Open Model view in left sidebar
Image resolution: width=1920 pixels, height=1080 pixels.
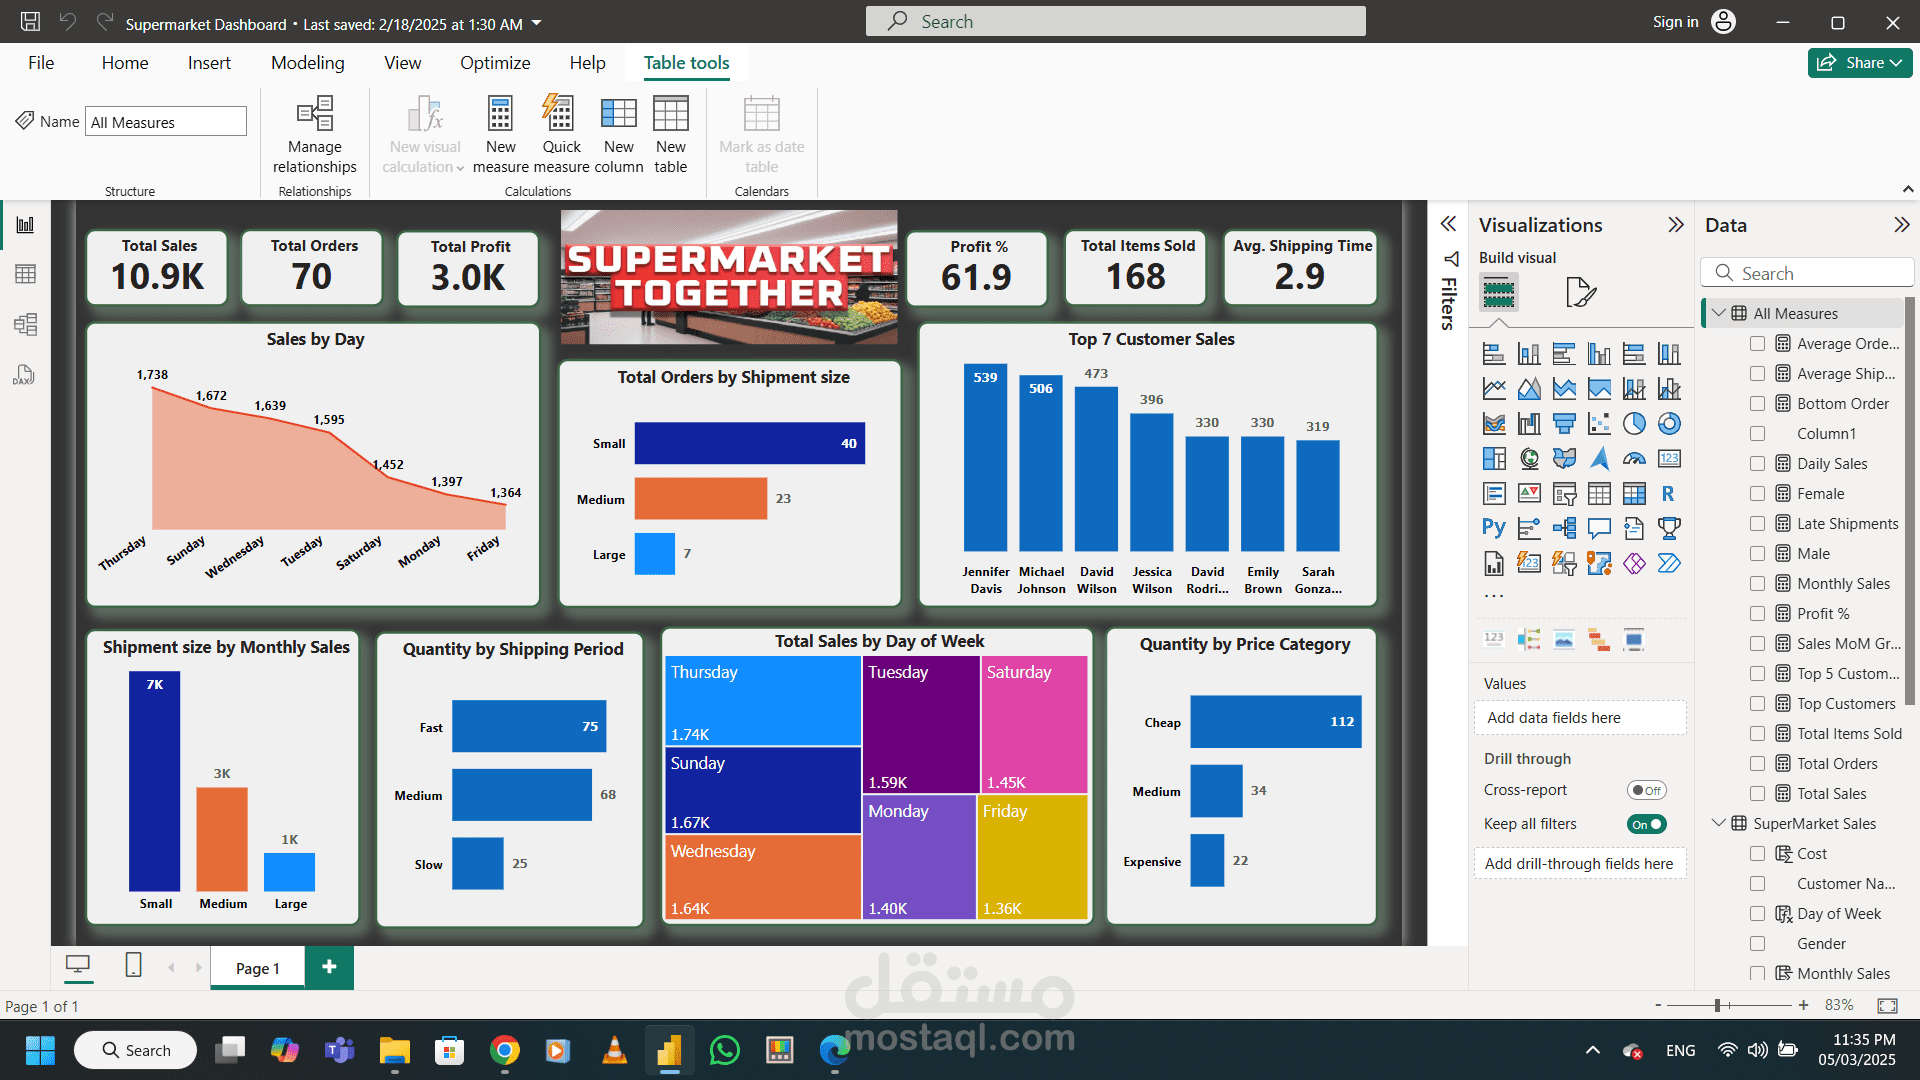pyautogui.click(x=25, y=324)
